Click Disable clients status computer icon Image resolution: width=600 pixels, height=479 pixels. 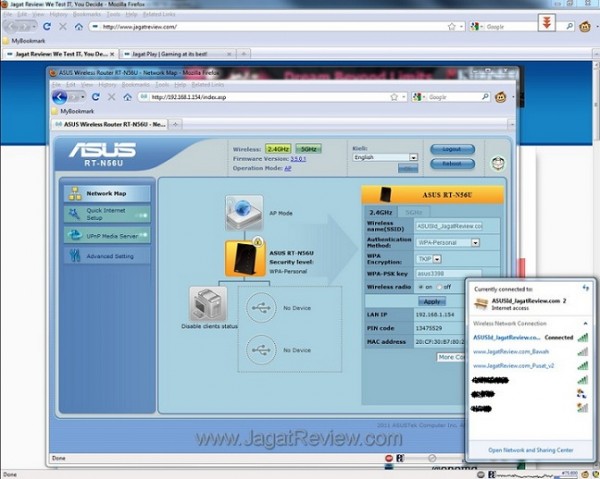(208, 305)
